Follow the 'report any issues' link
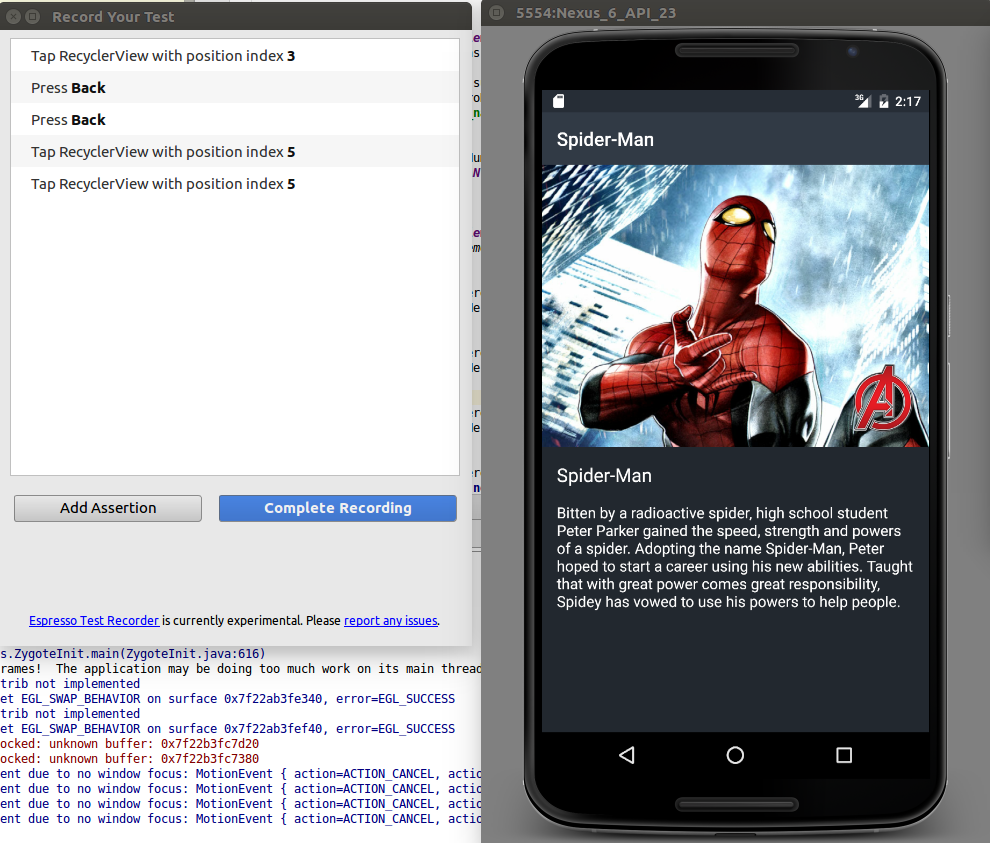 391,621
